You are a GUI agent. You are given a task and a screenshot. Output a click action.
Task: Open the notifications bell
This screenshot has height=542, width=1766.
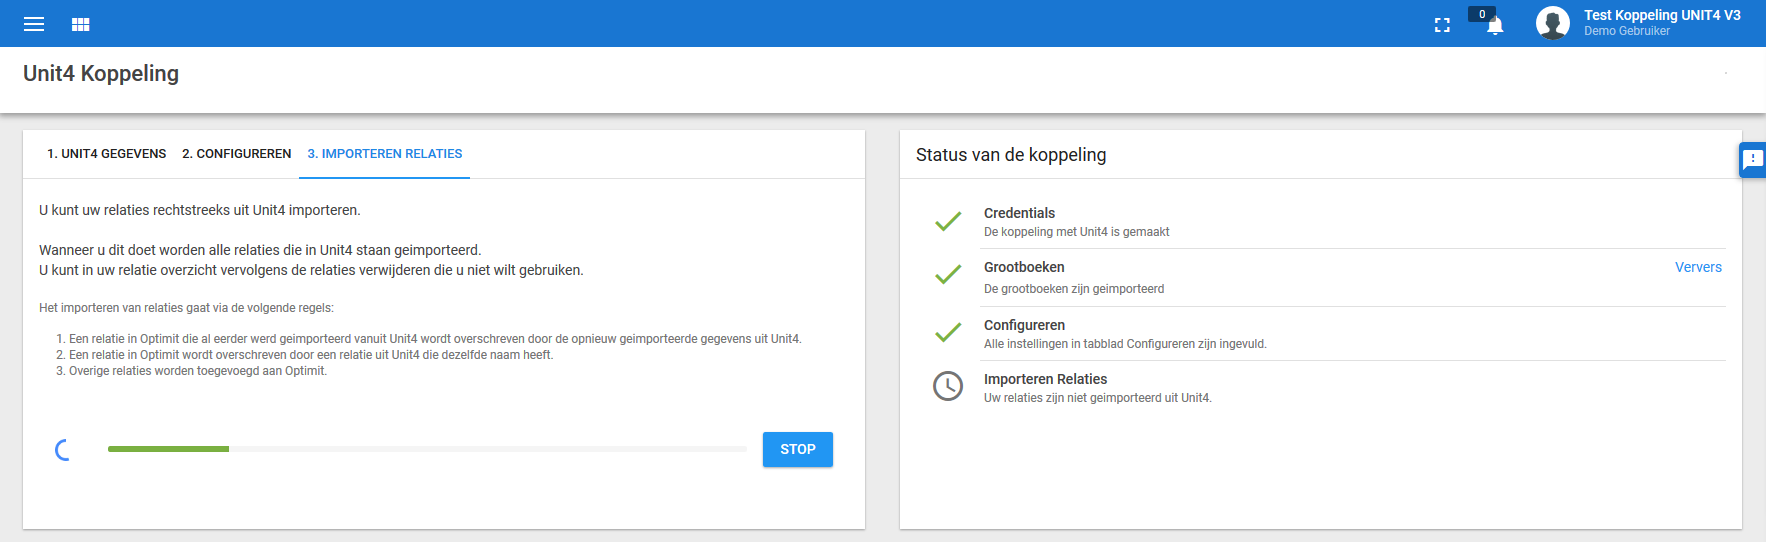(x=1495, y=27)
